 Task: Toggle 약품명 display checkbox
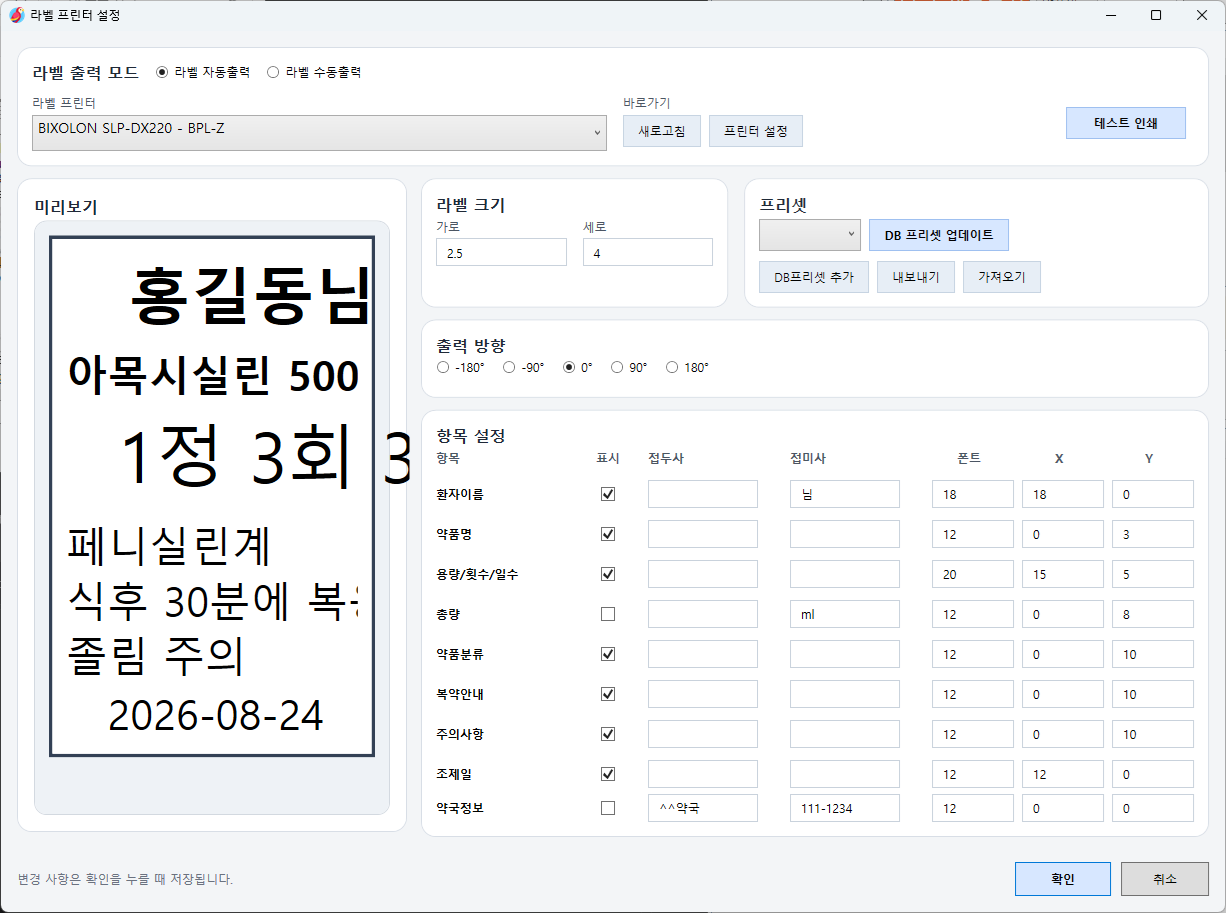pyautogui.click(x=608, y=534)
